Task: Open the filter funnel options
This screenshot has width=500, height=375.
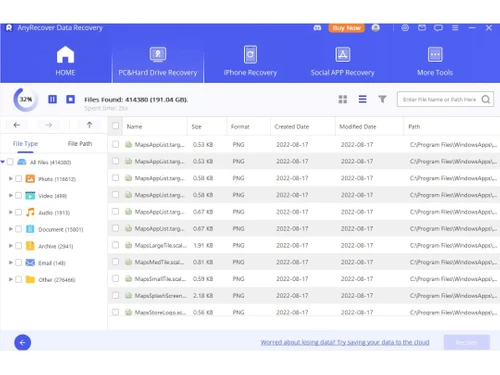Action: (x=382, y=99)
